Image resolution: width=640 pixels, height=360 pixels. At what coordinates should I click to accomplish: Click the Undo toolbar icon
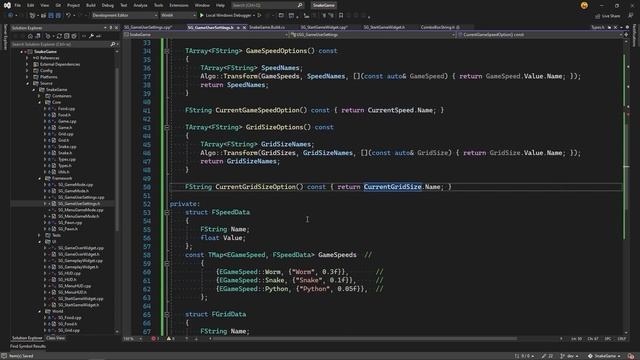(x=68, y=16)
